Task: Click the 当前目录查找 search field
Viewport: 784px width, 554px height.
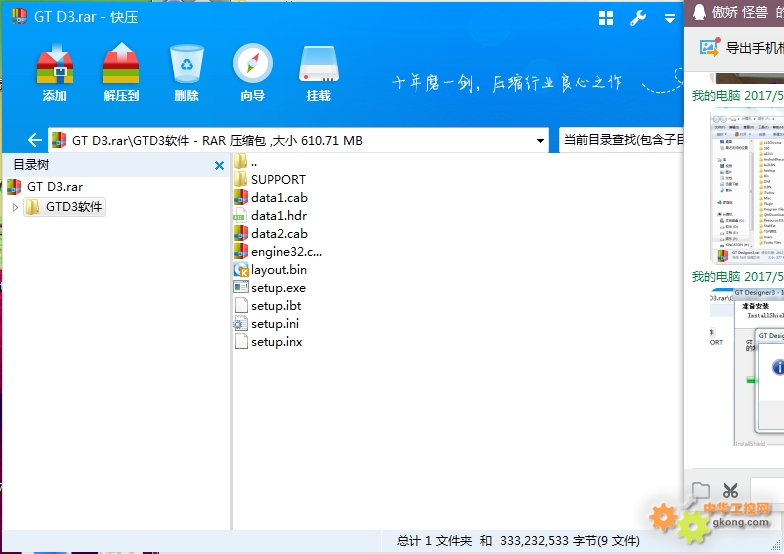Action: tap(620, 140)
